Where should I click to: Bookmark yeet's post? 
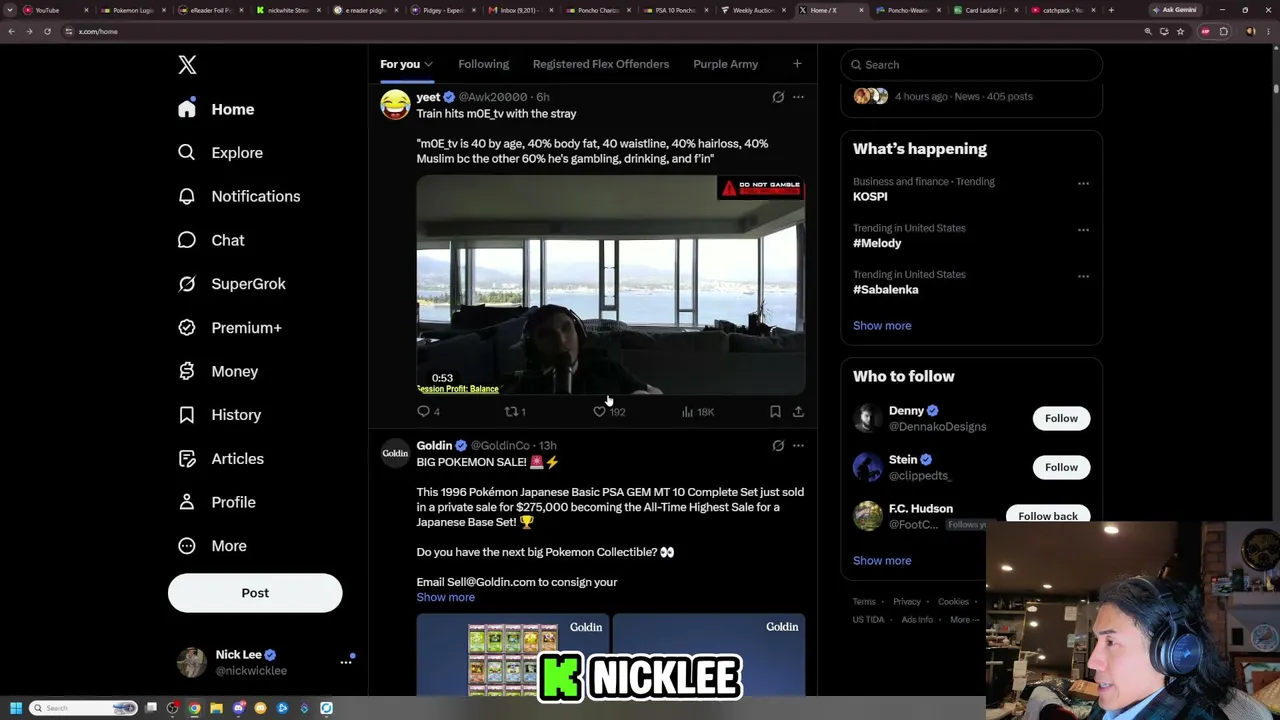[x=775, y=411]
